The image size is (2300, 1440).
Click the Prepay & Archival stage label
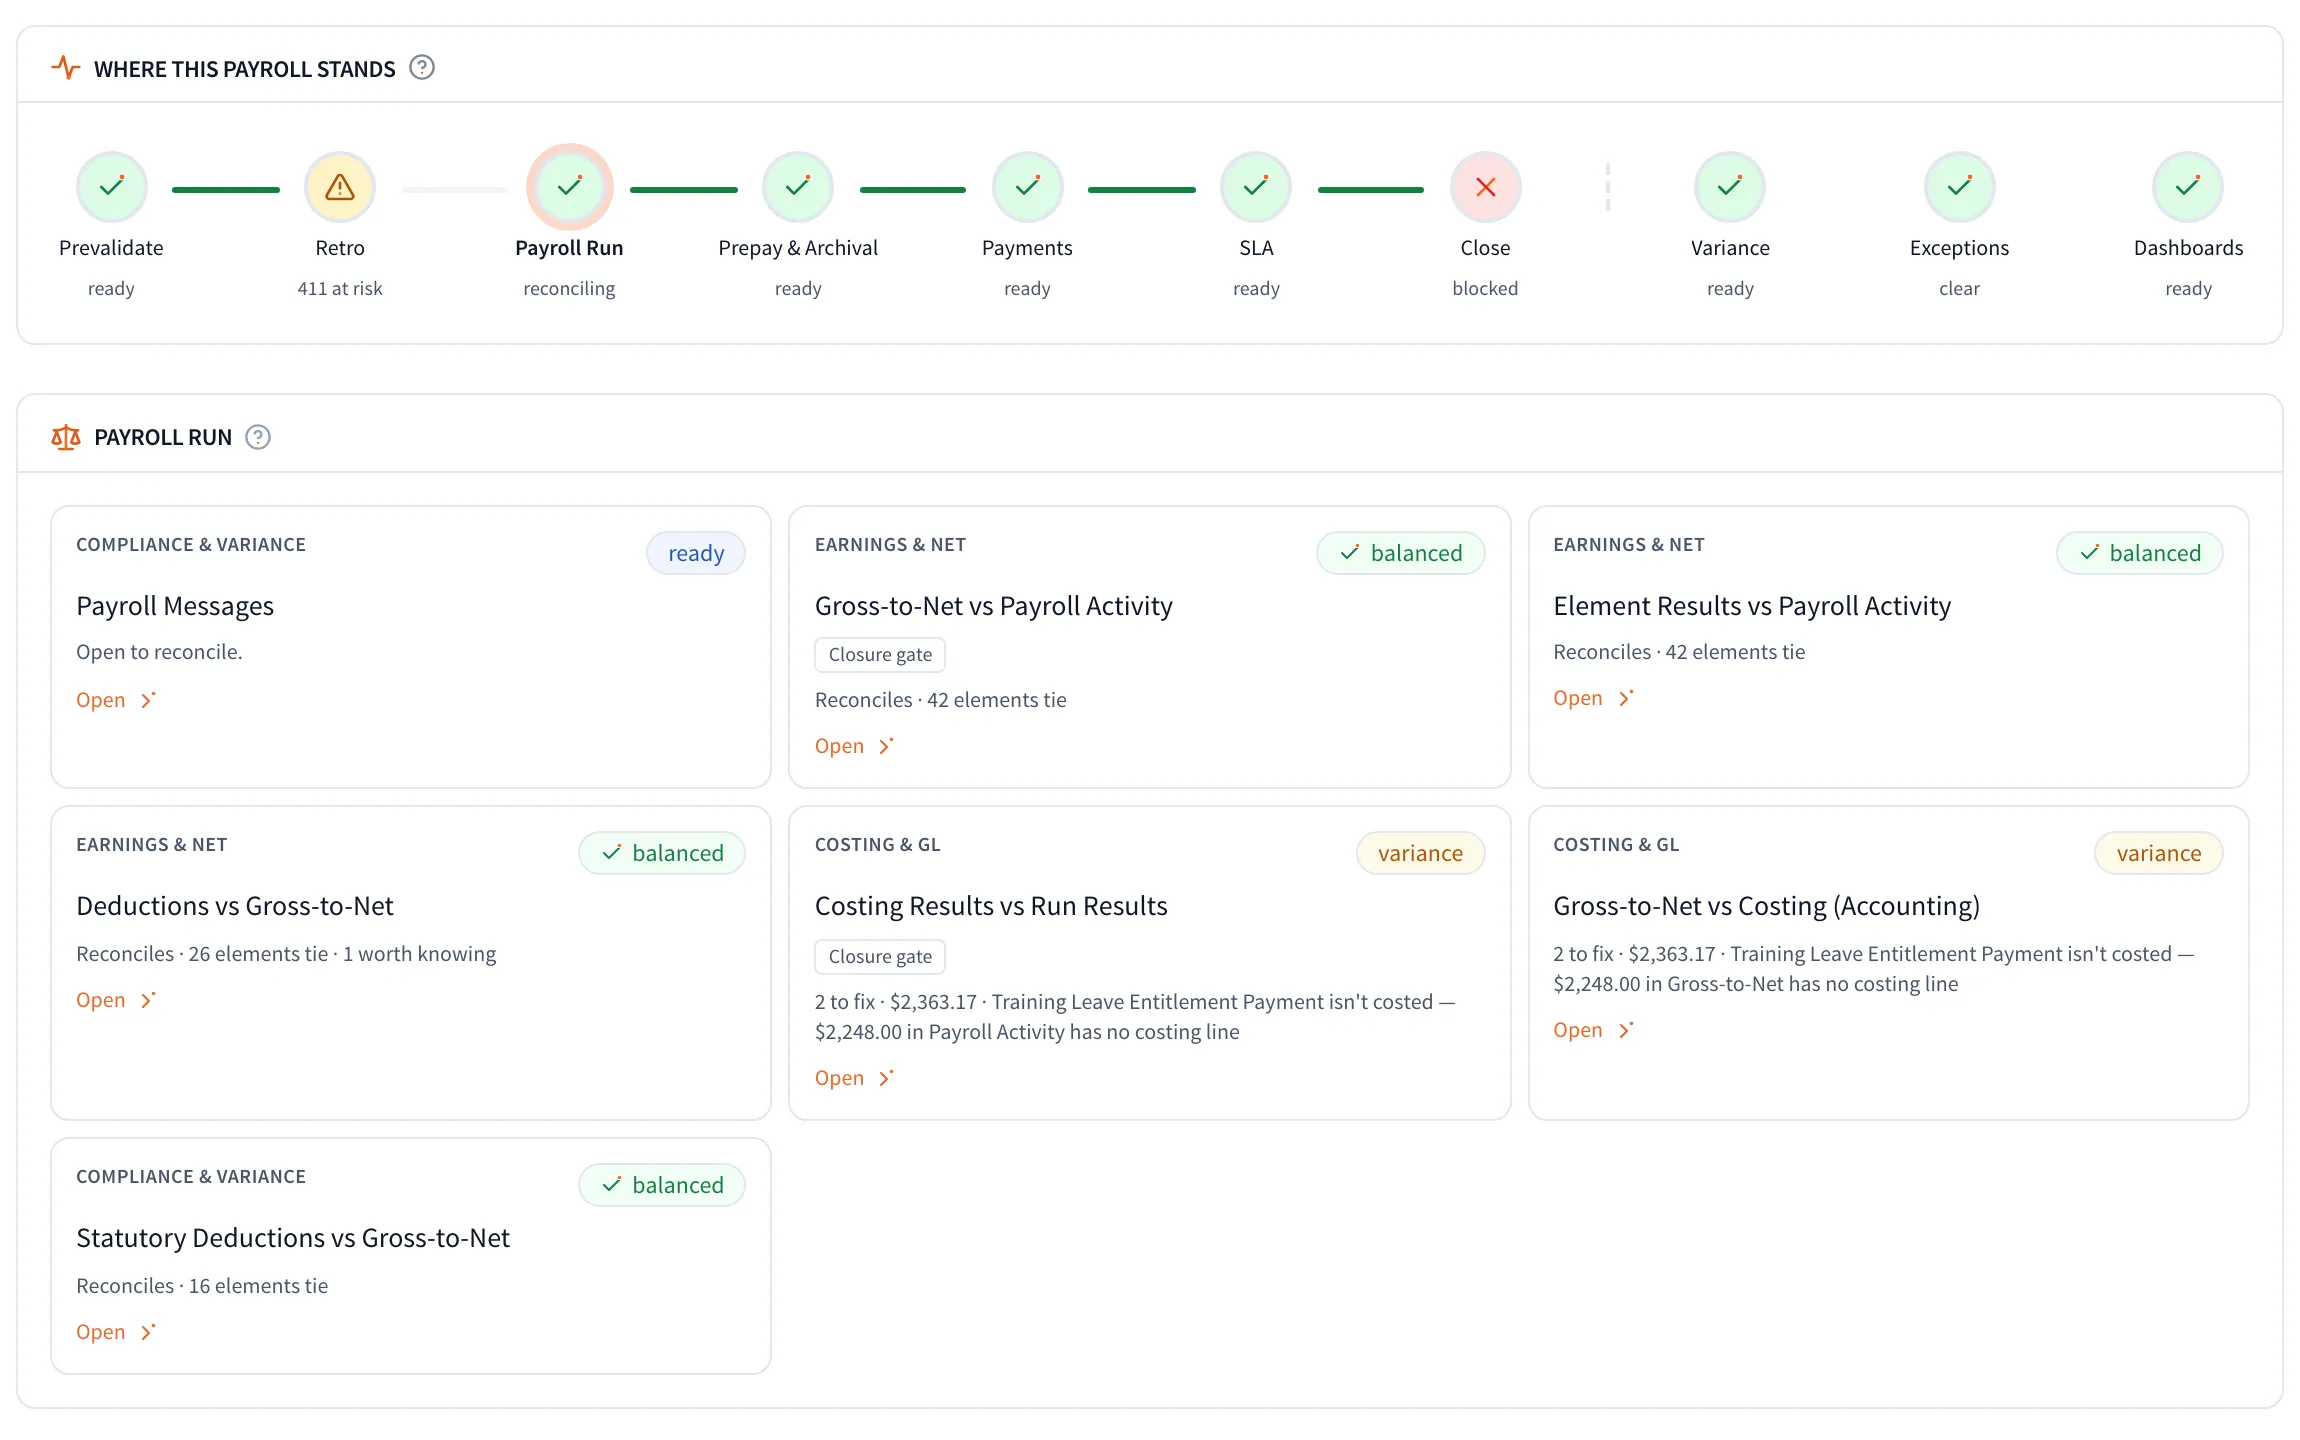798,248
